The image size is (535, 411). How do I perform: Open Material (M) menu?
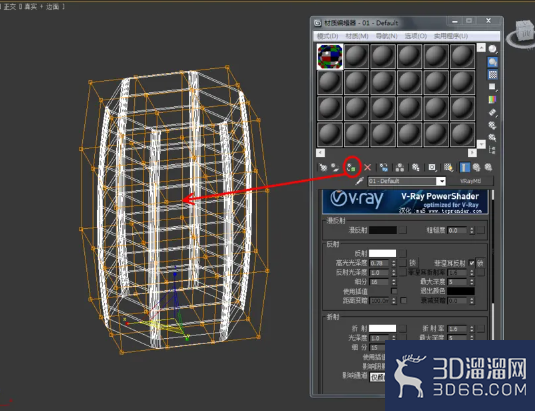coord(357,36)
